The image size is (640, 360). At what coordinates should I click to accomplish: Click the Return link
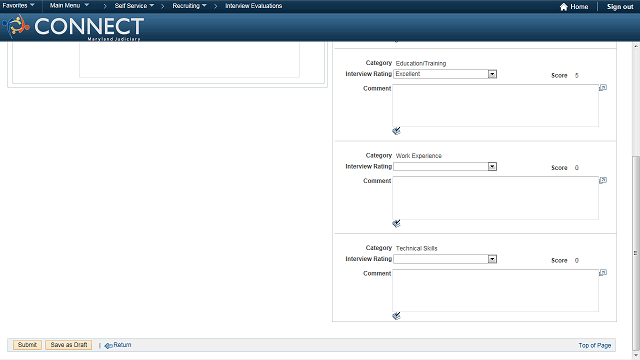point(118,345)
